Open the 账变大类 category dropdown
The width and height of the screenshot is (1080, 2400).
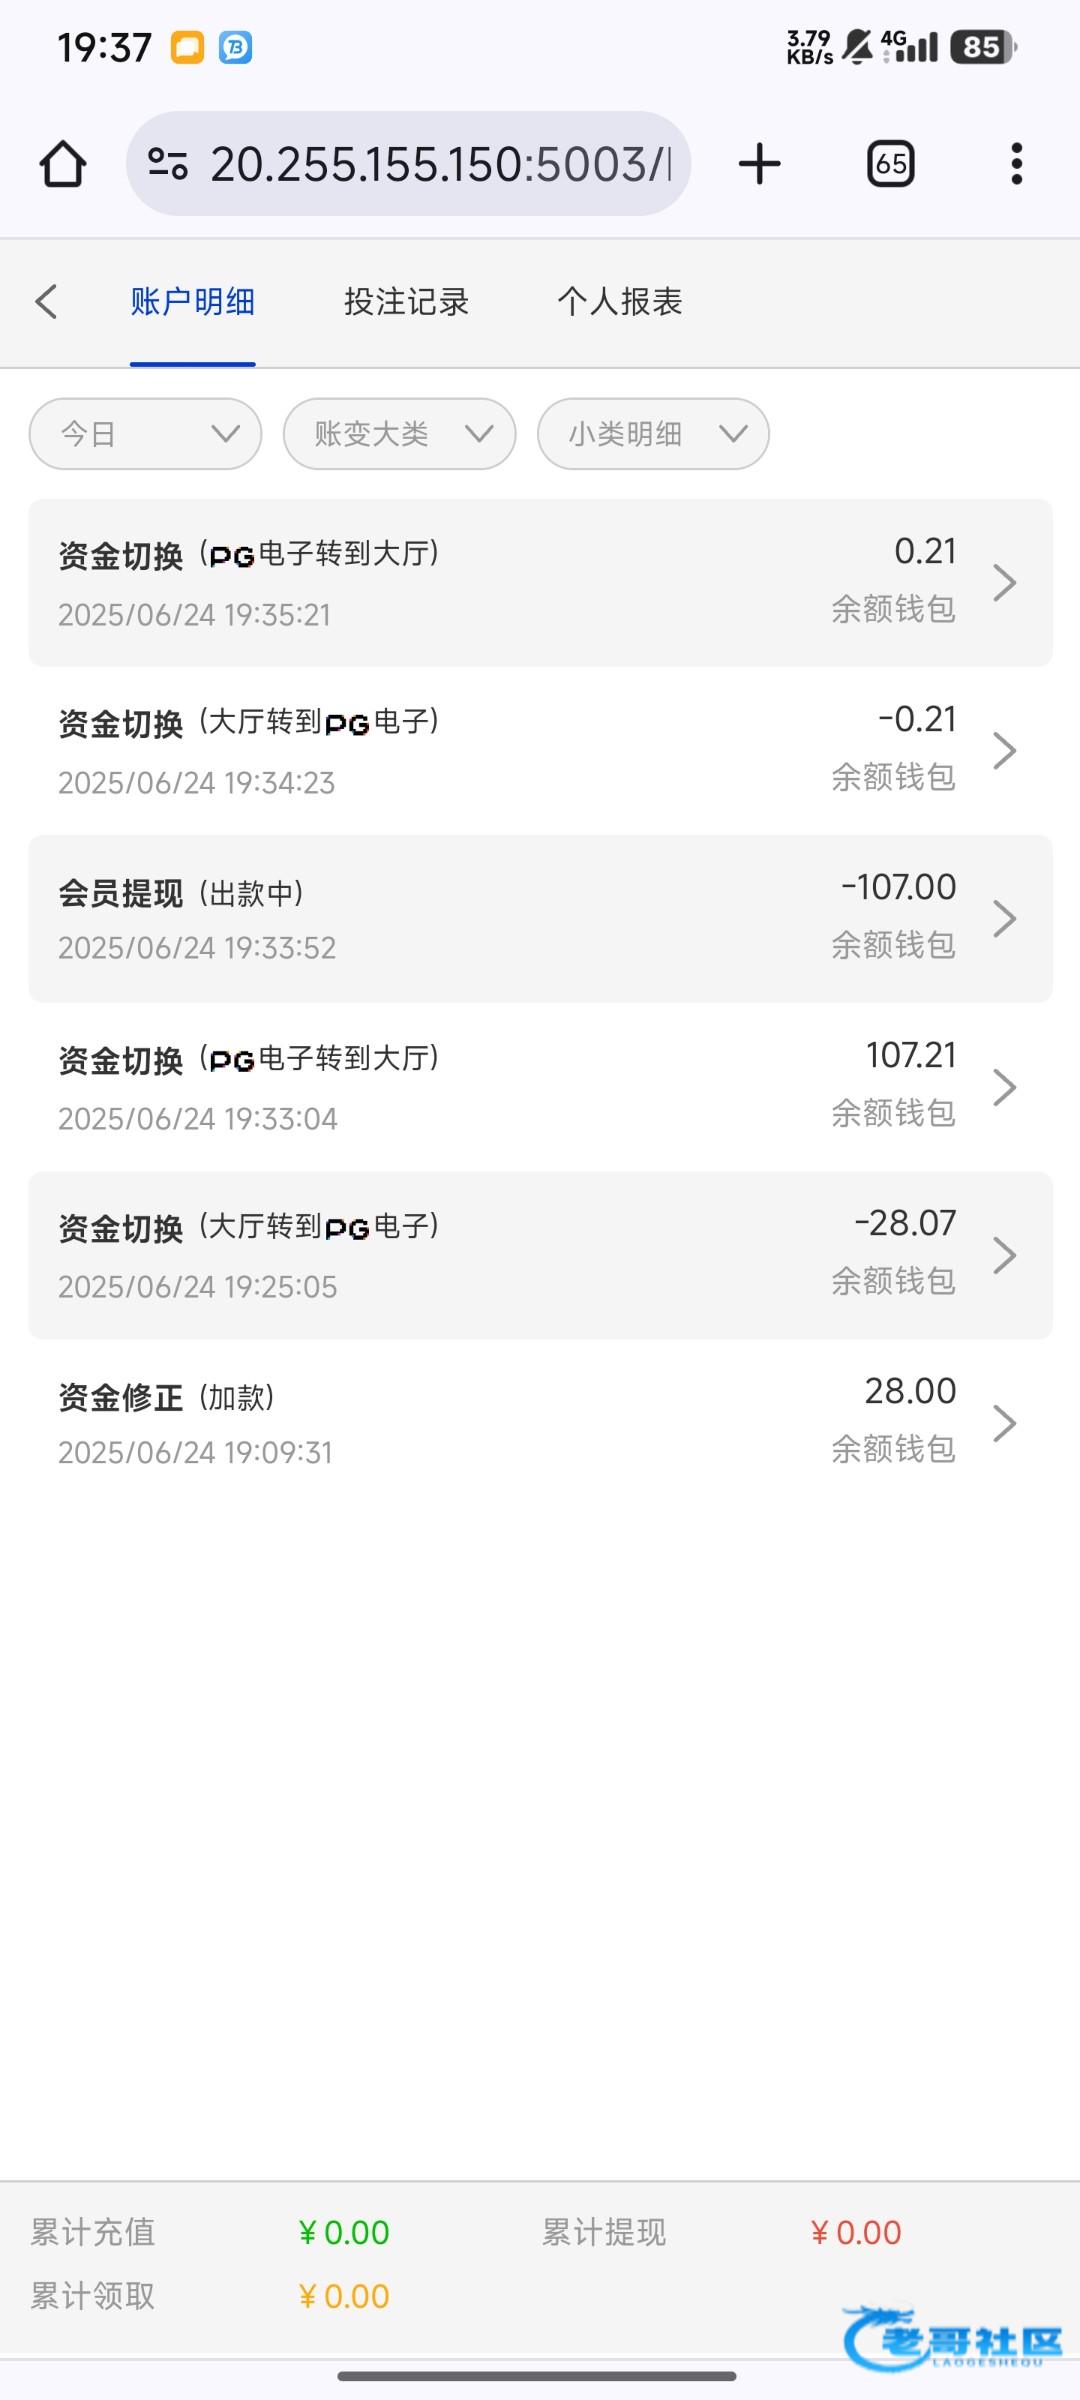(400, 434)
